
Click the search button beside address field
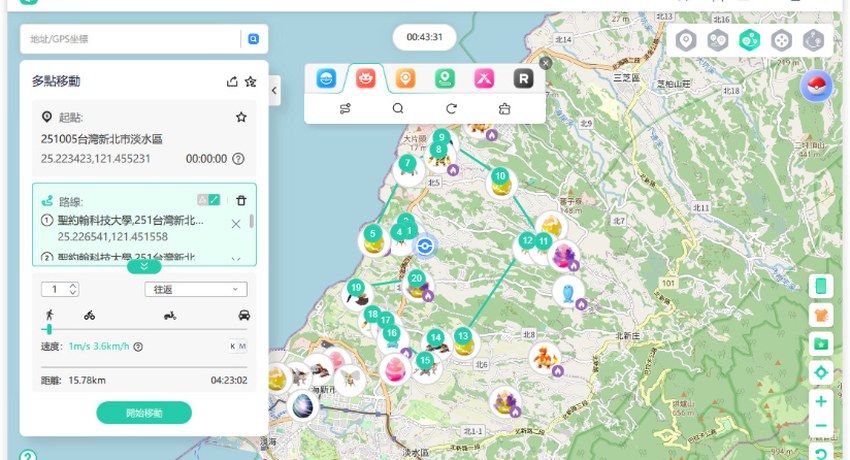[253, 39]
